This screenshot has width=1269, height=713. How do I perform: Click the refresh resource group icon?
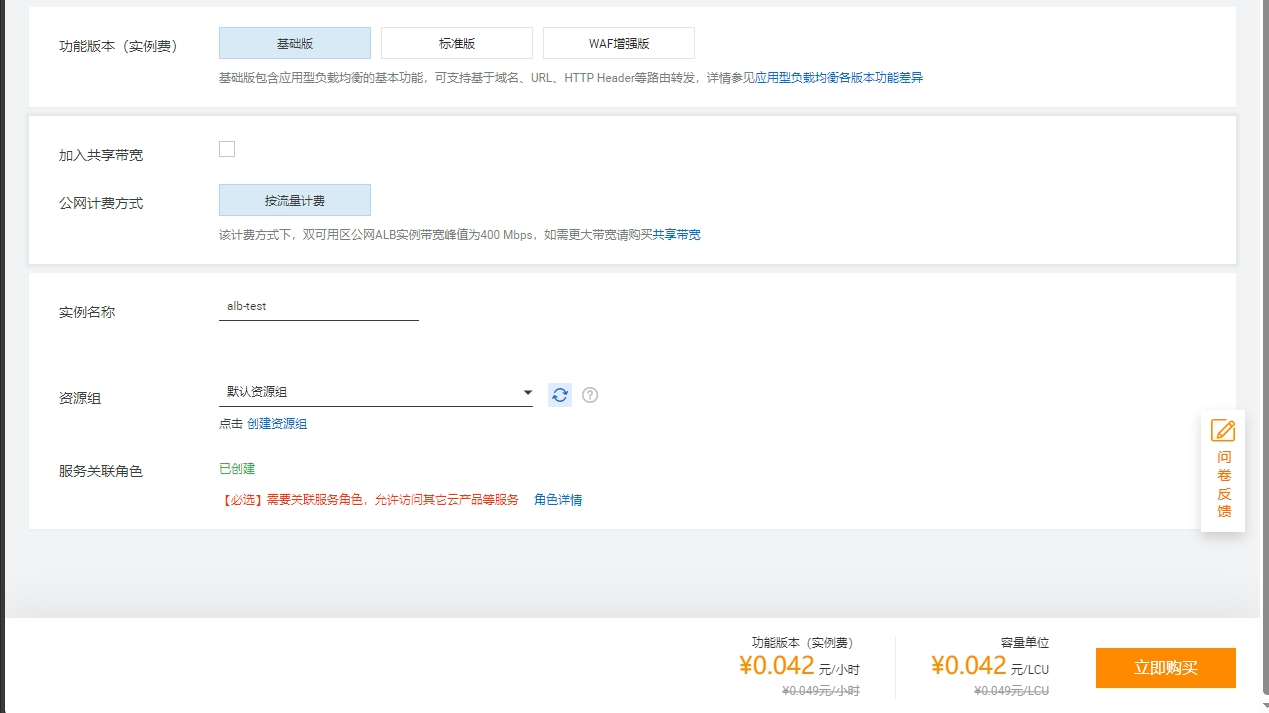click(x=559, y=395)
